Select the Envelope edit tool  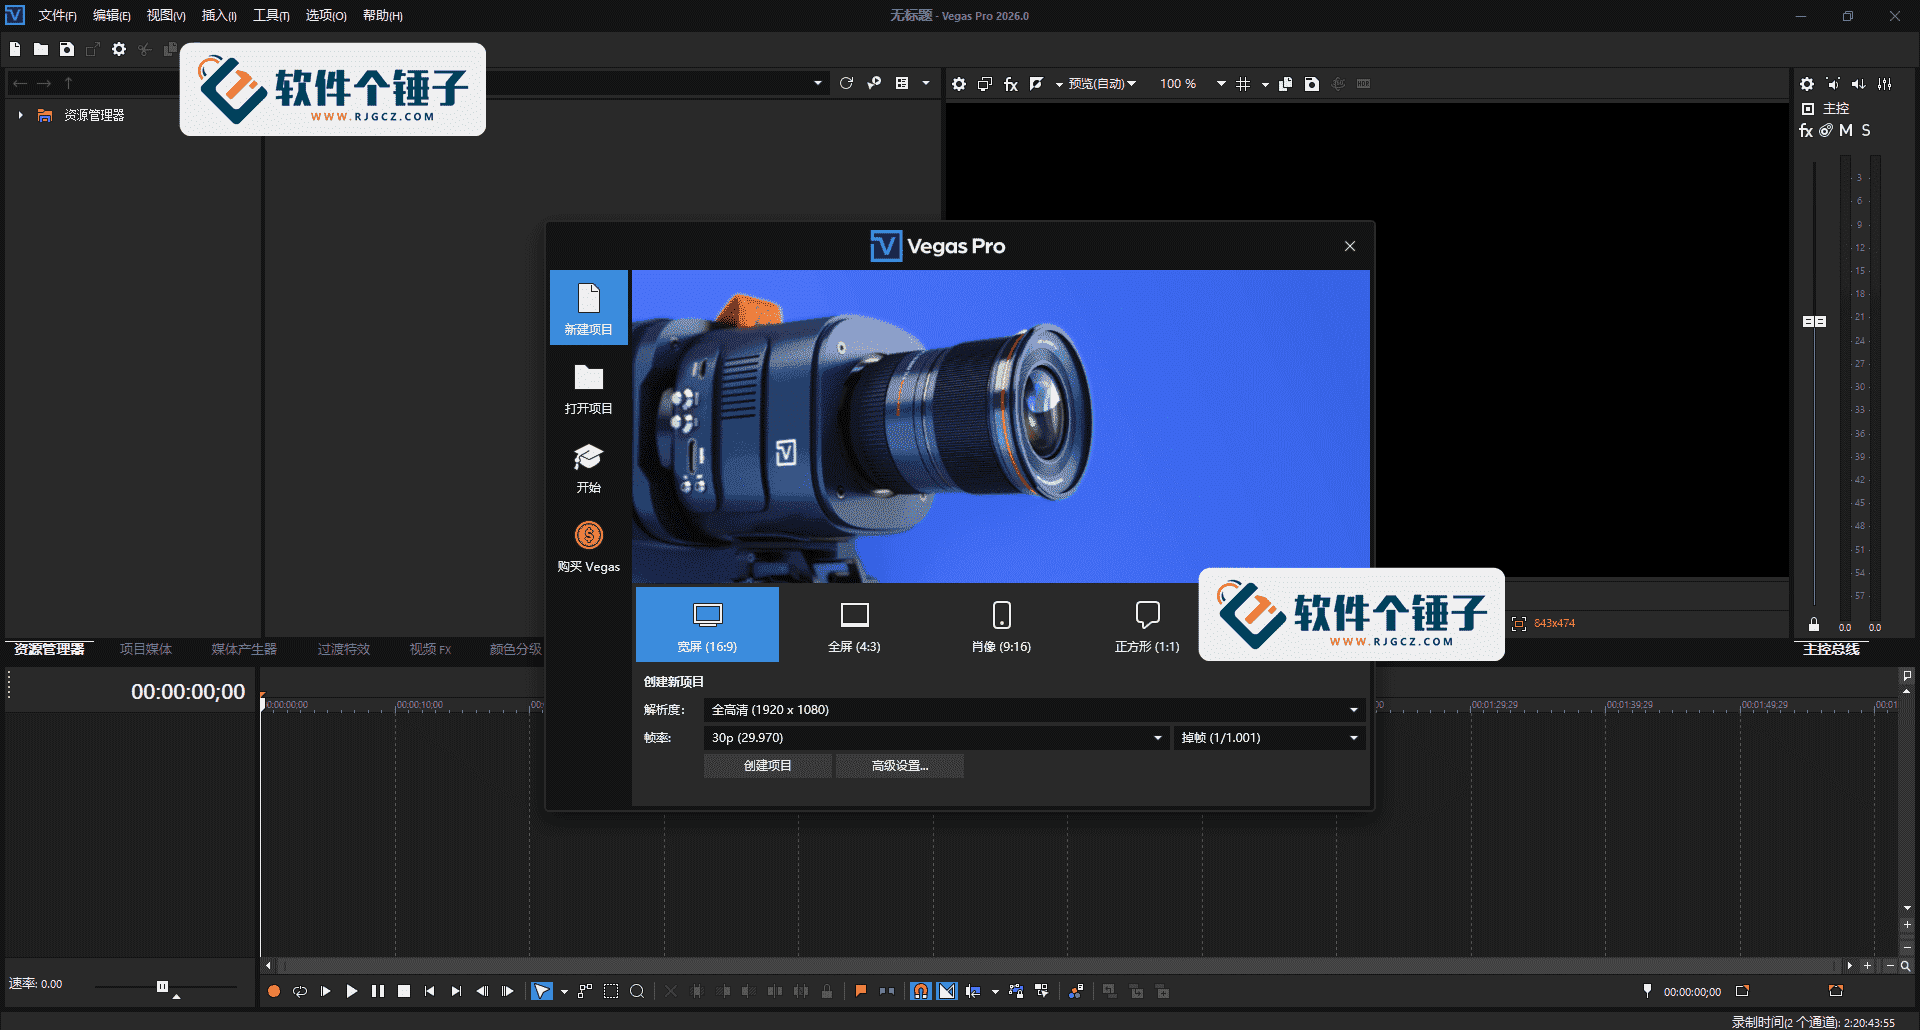(x=585, y=991)
